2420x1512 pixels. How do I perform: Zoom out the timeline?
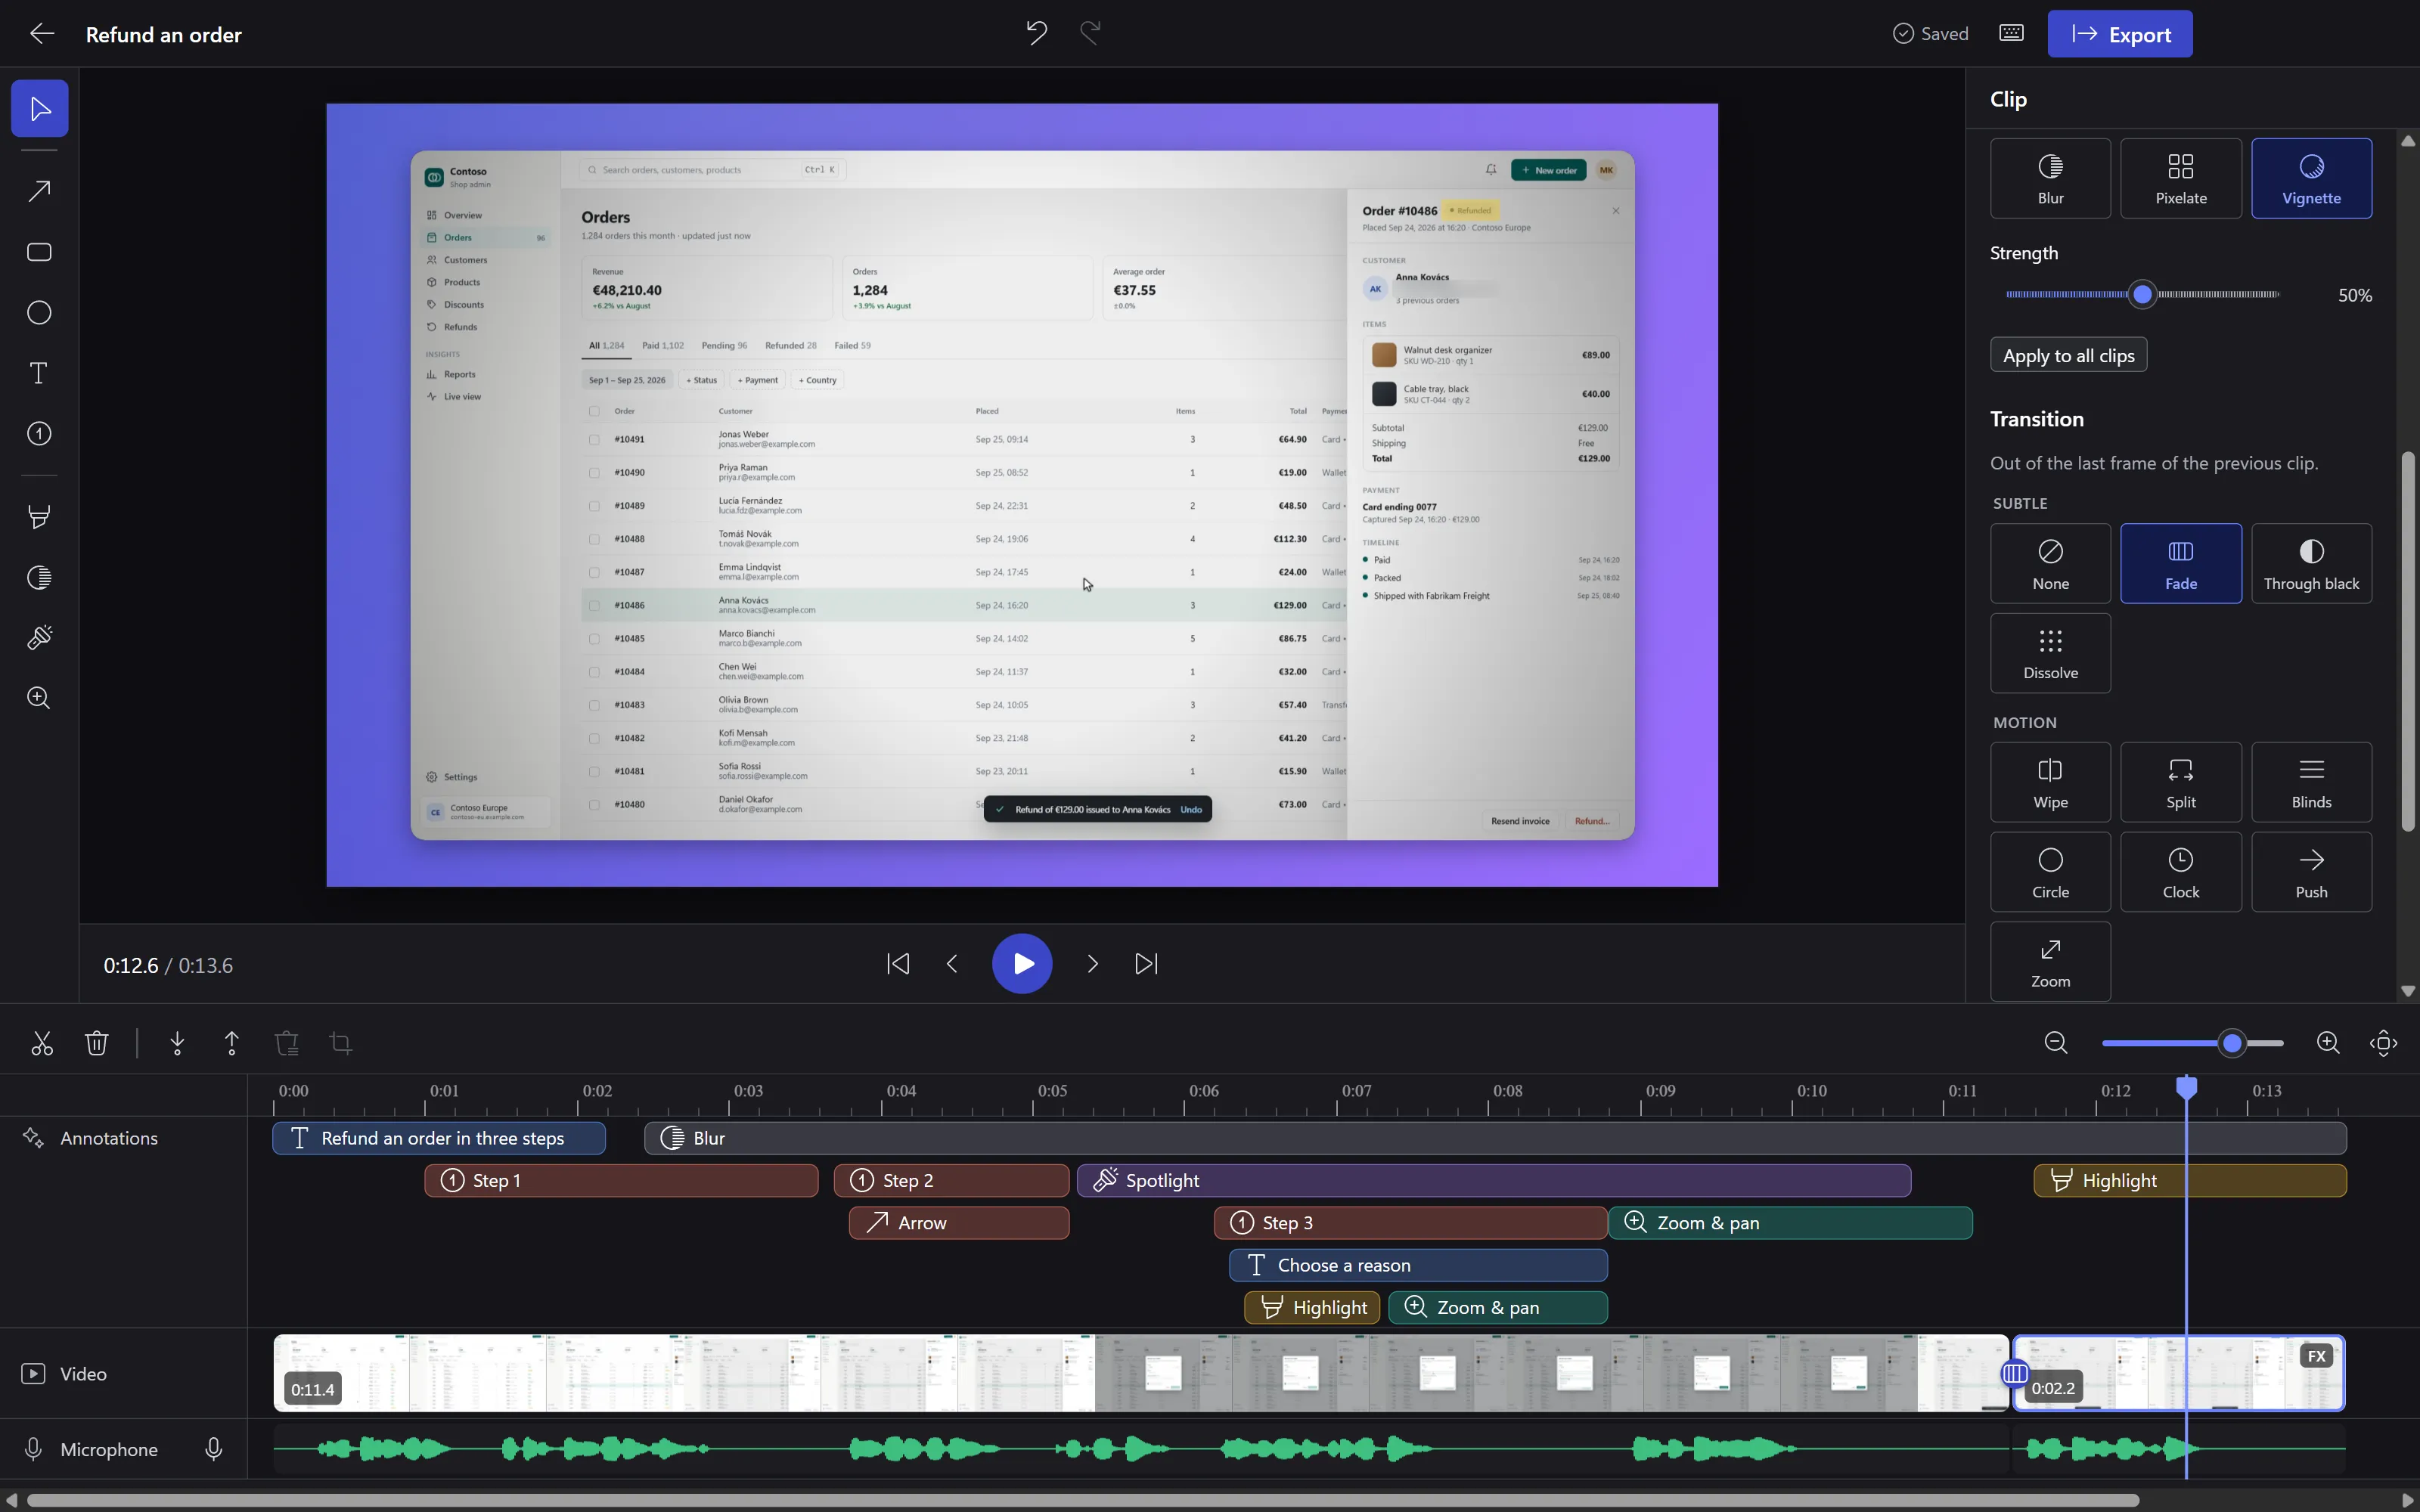2056,1043
